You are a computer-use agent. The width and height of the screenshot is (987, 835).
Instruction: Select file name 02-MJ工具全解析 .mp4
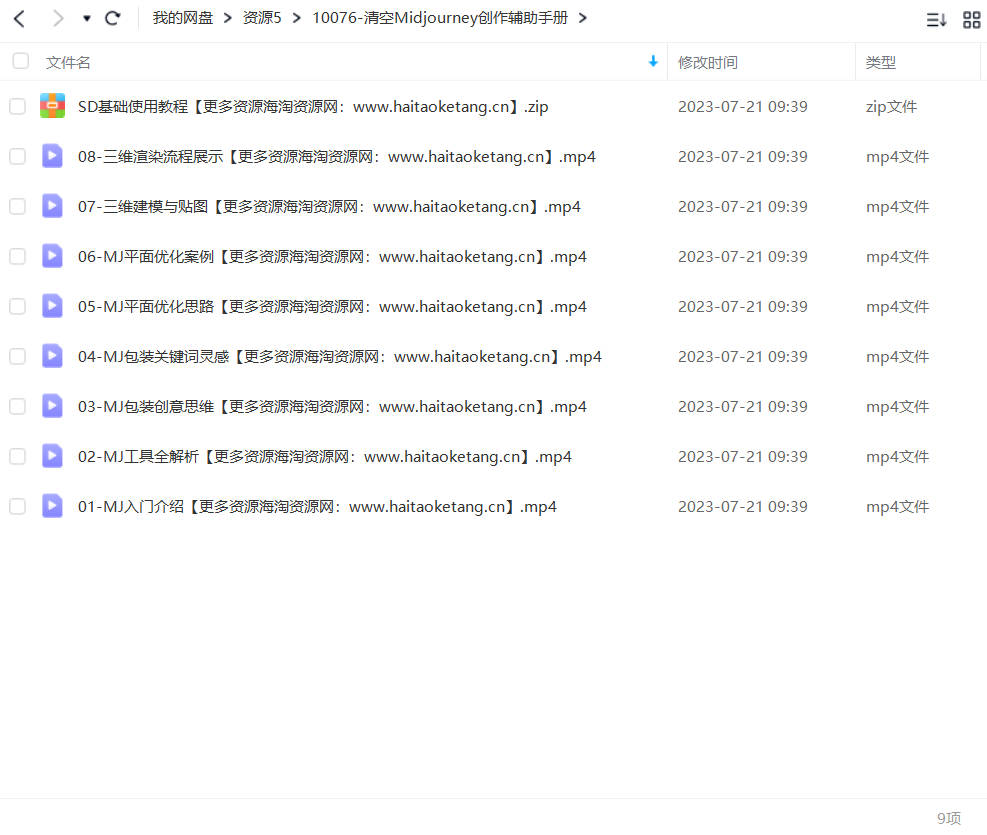325,457
